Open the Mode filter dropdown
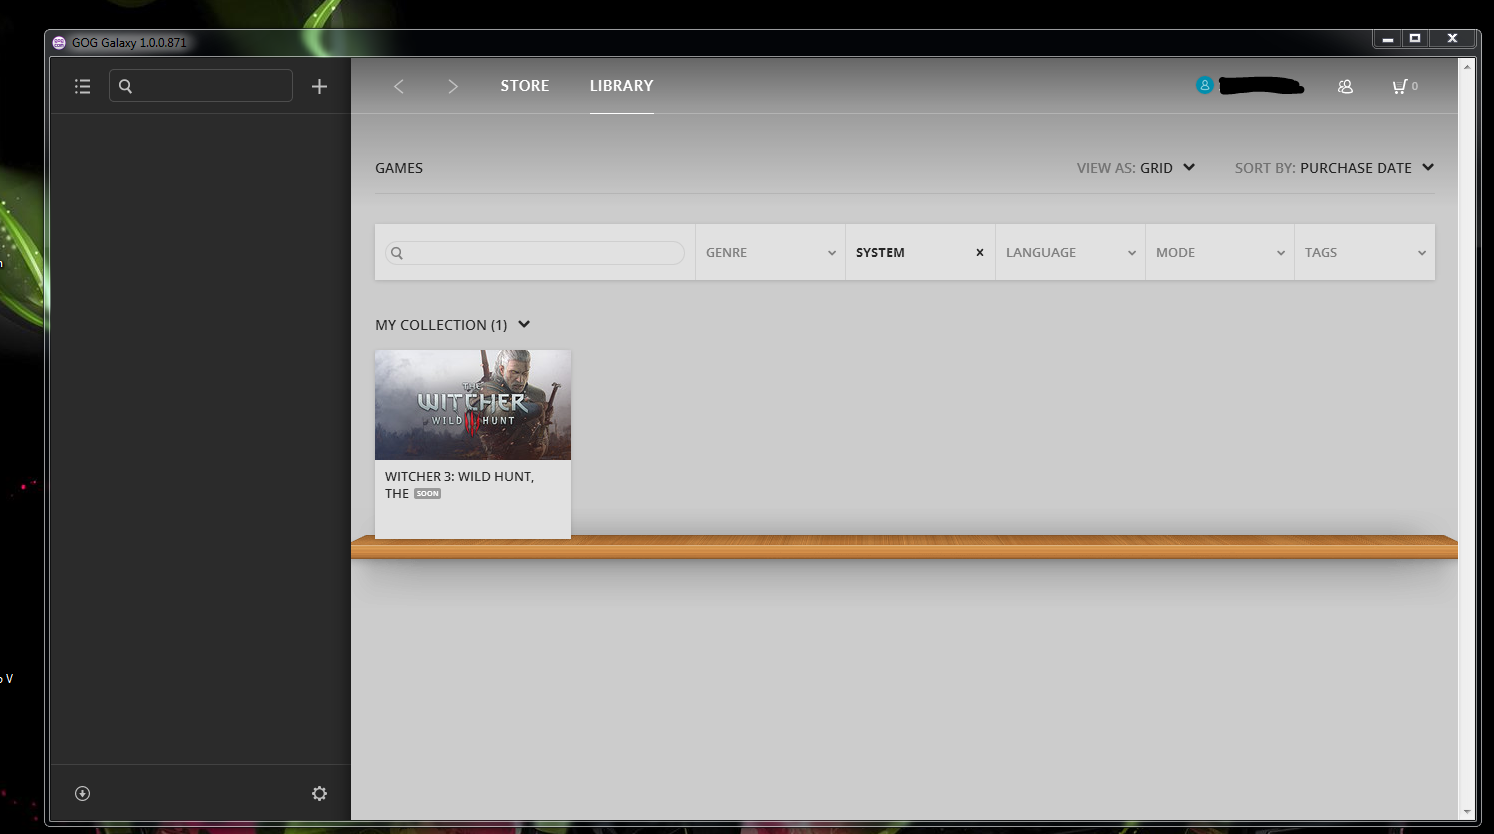This screenshot has height=834, width=1494. (x=1219, y=253)
